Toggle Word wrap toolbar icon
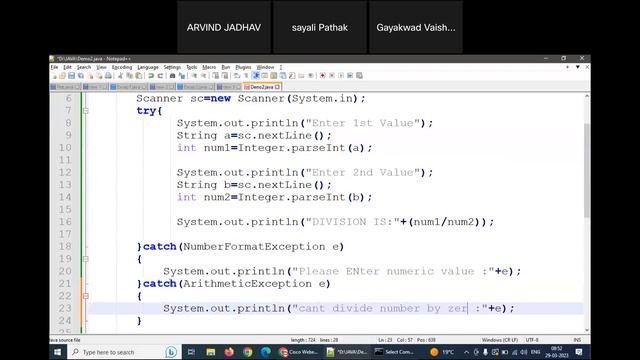 point(237,76)
